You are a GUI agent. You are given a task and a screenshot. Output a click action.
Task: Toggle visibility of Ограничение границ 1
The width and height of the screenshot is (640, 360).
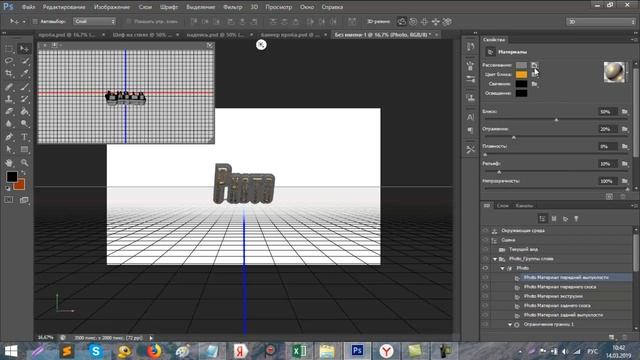point(485,324)
